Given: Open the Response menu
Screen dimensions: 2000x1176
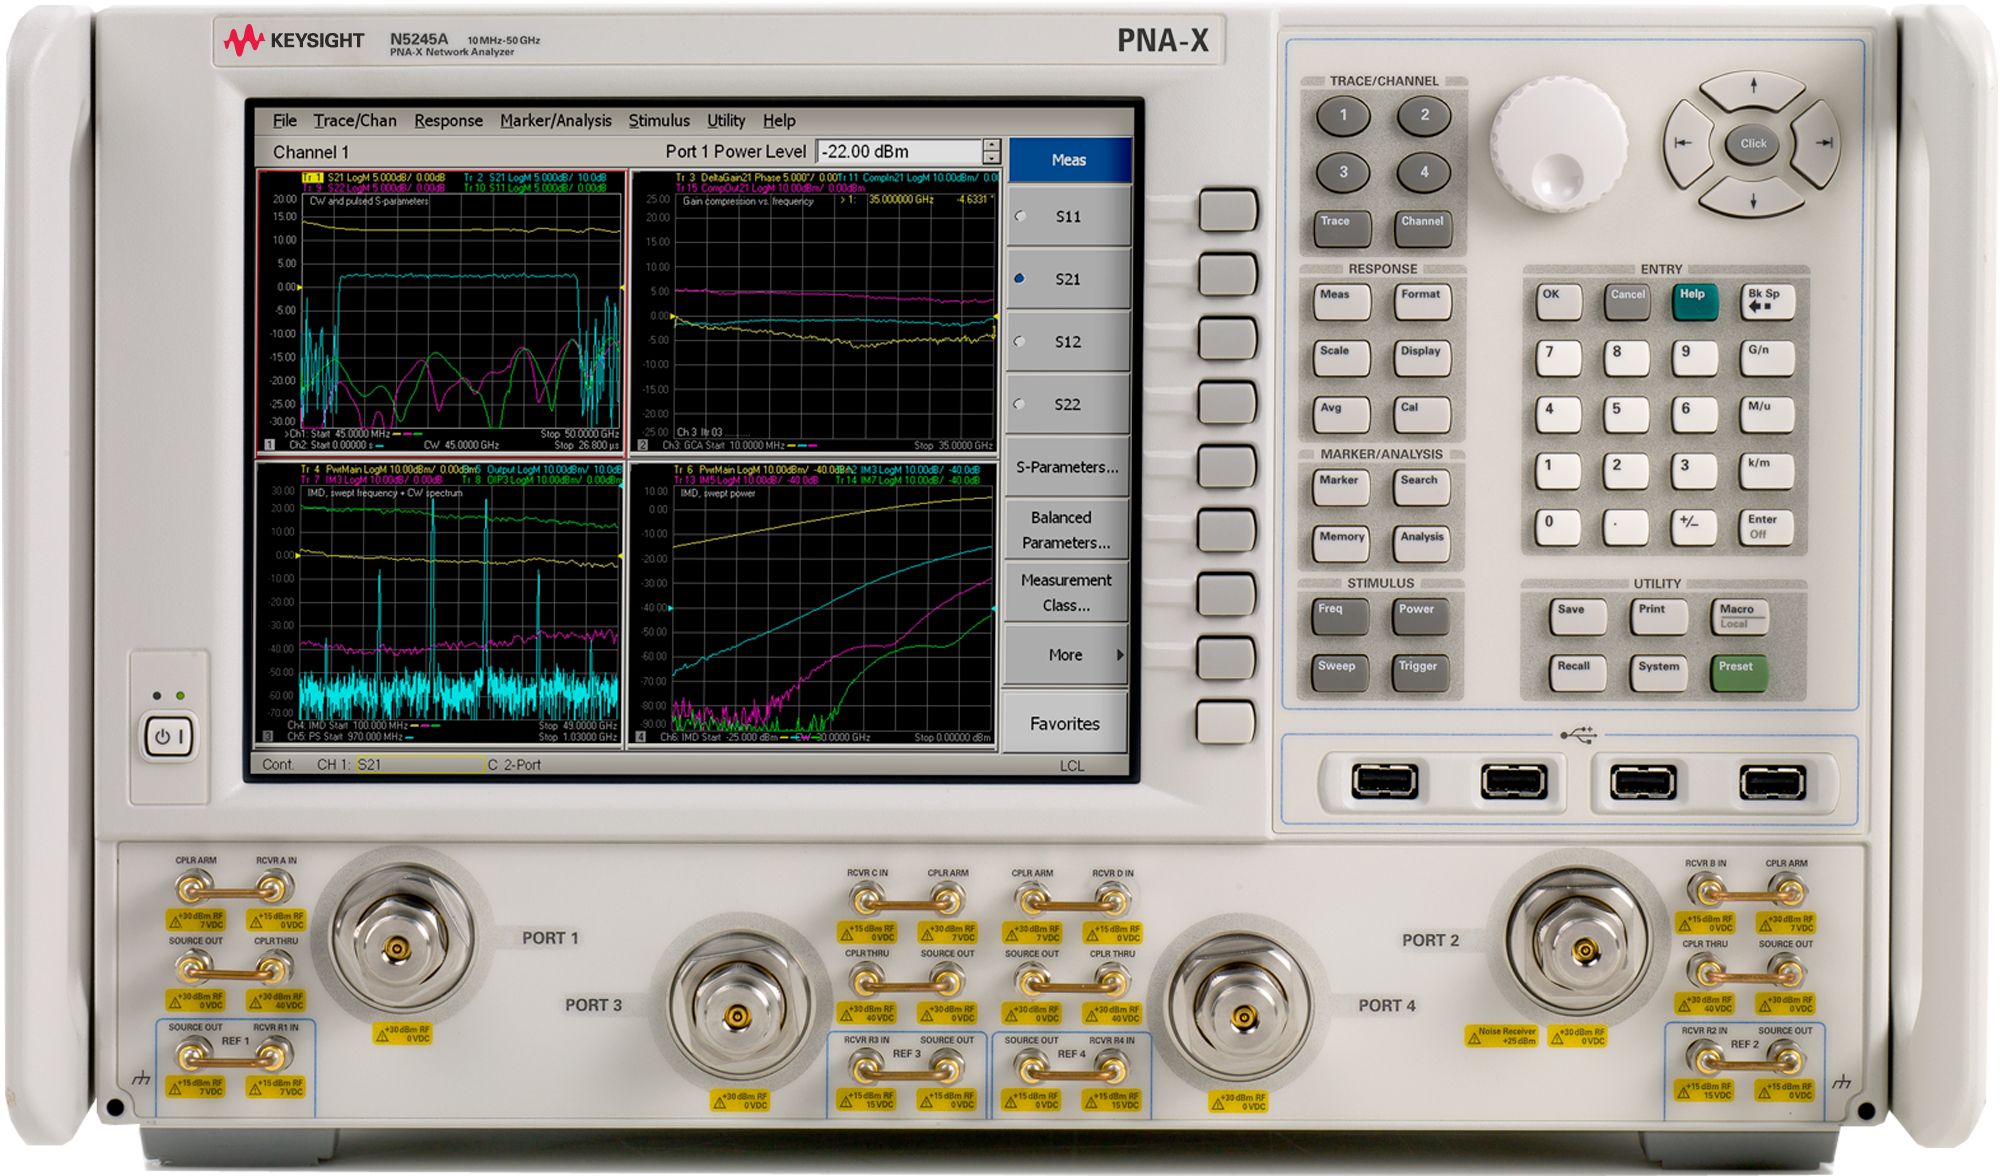Looking at the screenshot, I should click(x=448, y=121).
